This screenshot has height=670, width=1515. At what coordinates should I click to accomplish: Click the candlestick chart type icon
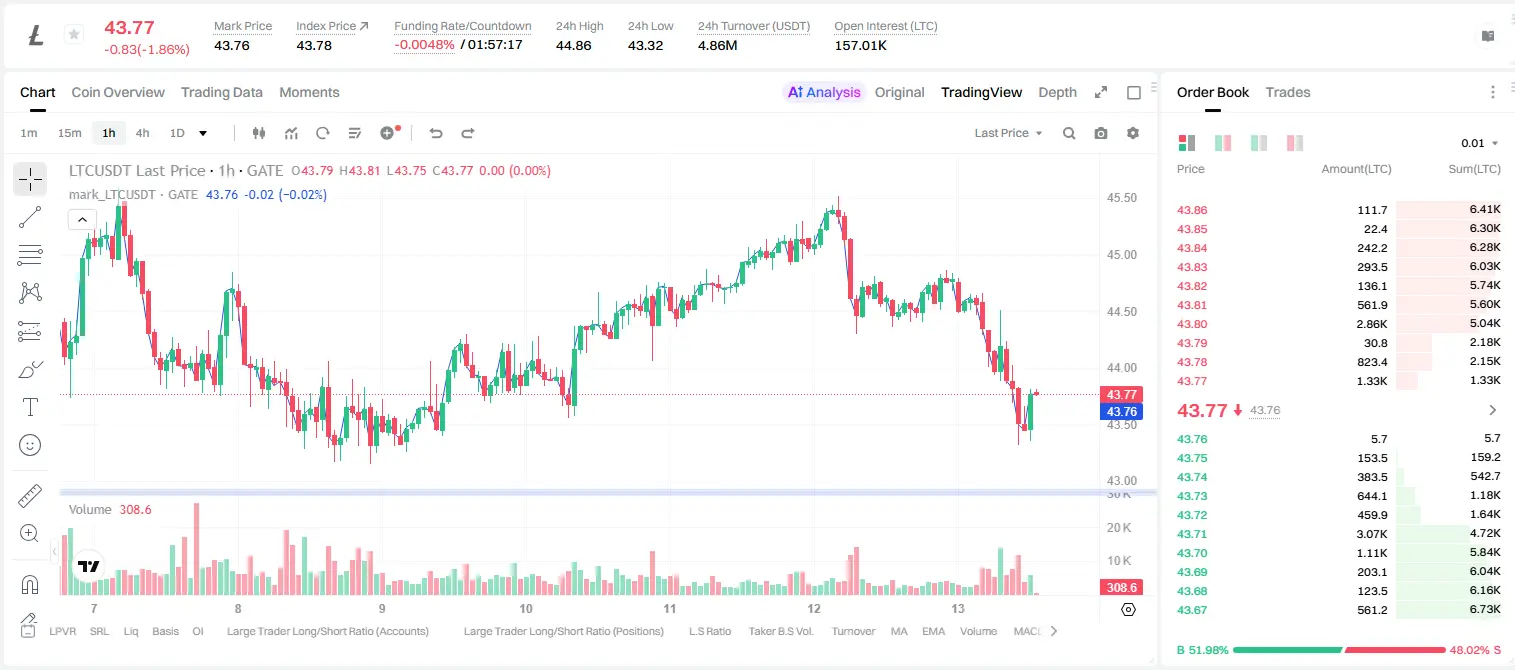(x=259, y=133)
